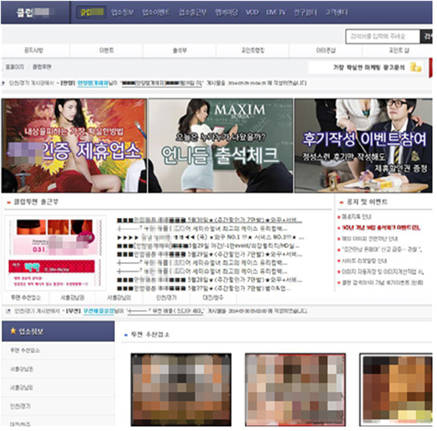
Task: Click the site logo in the top-left header
Action: 33,13
